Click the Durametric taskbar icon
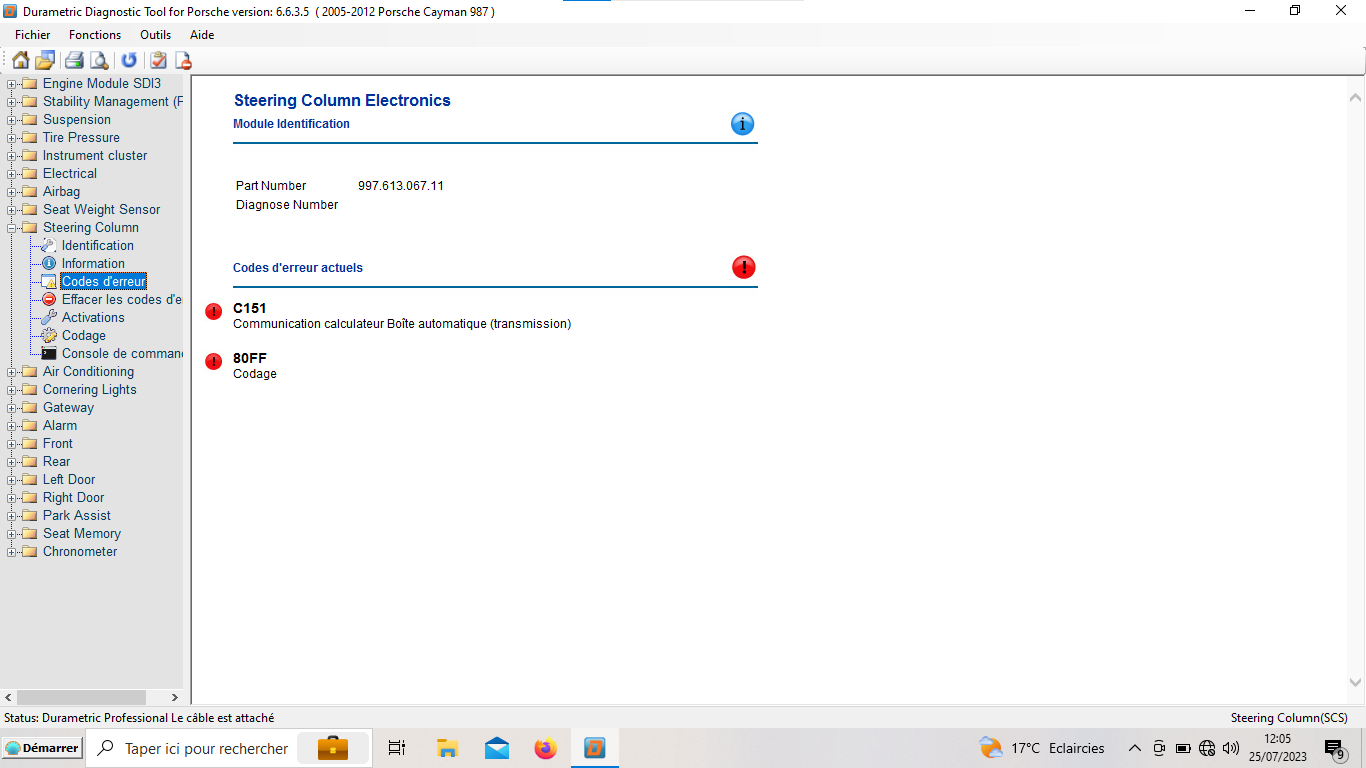The image size is (1366, 768). pyautogui.click(x=595, y=748)
